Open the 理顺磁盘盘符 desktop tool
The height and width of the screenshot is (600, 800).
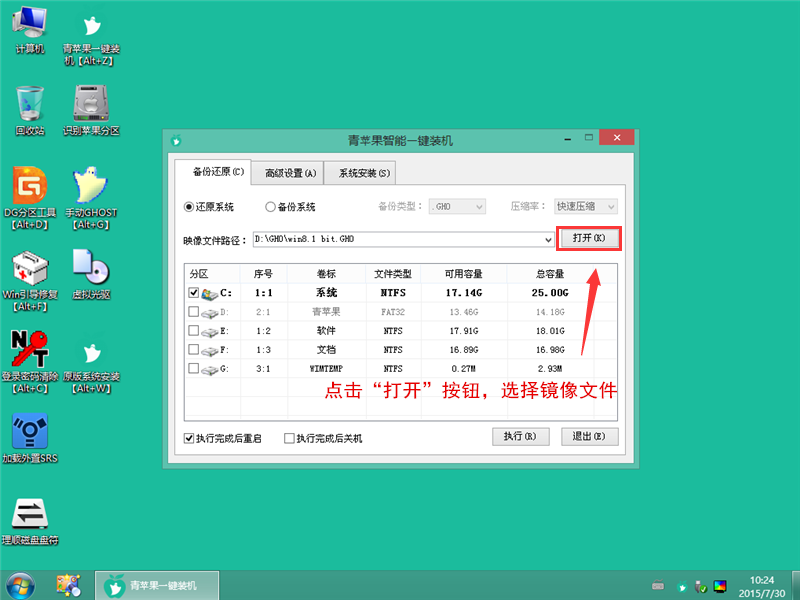coord(30,515)
